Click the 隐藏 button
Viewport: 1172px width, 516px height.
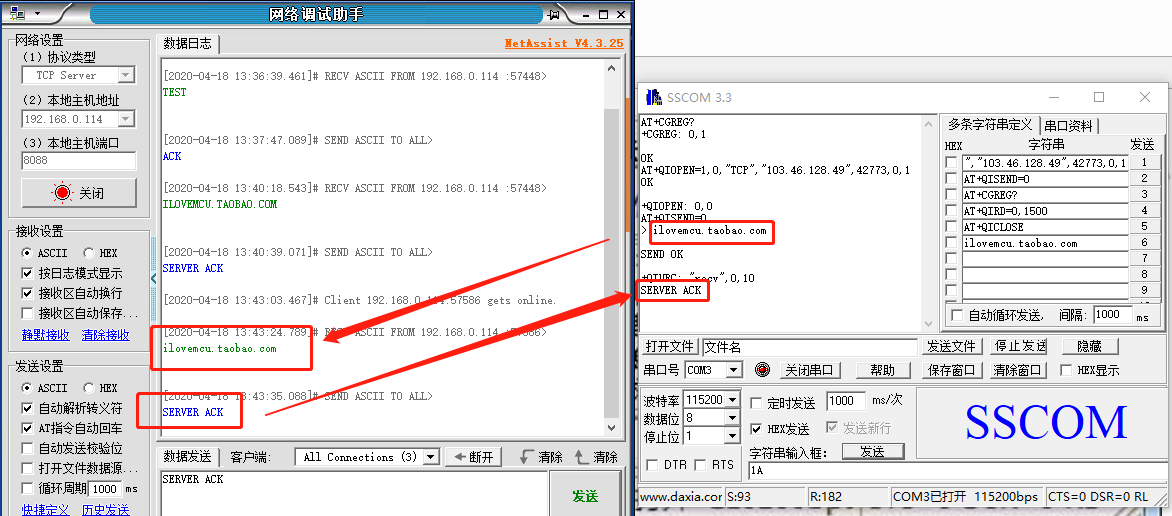click(1088, 346)
